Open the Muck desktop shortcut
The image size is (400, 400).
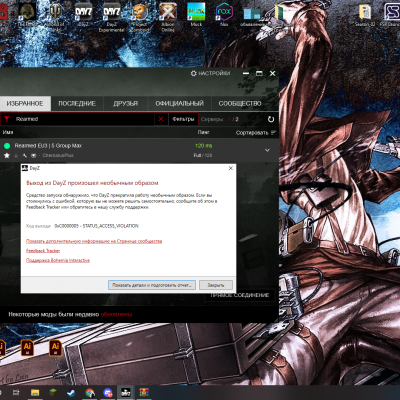coord(196,15)
